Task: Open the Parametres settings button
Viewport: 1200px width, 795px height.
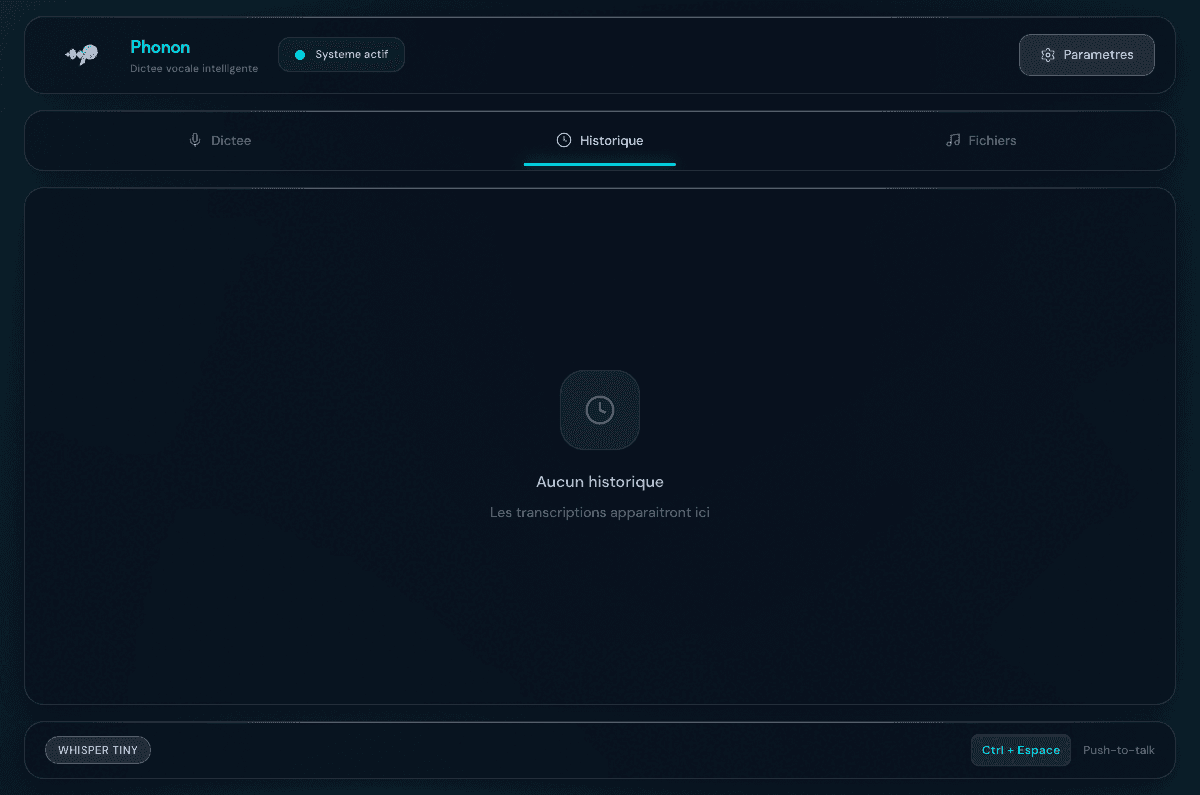Action: click(1086, 55)
